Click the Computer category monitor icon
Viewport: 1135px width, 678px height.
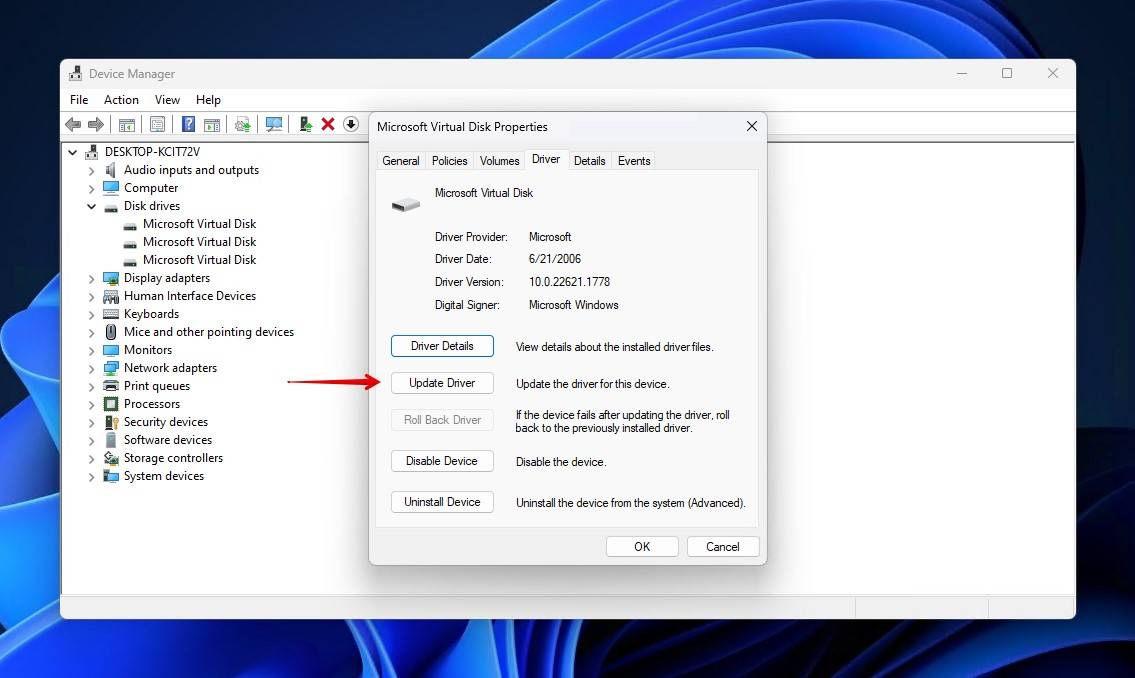[x=111, y=188]
